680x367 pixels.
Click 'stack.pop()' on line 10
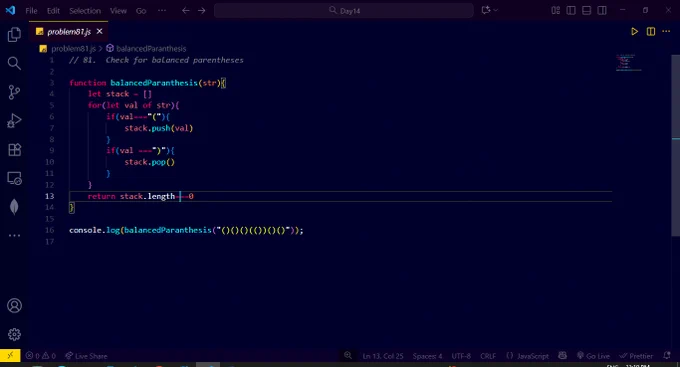click(x=150, y=162)
